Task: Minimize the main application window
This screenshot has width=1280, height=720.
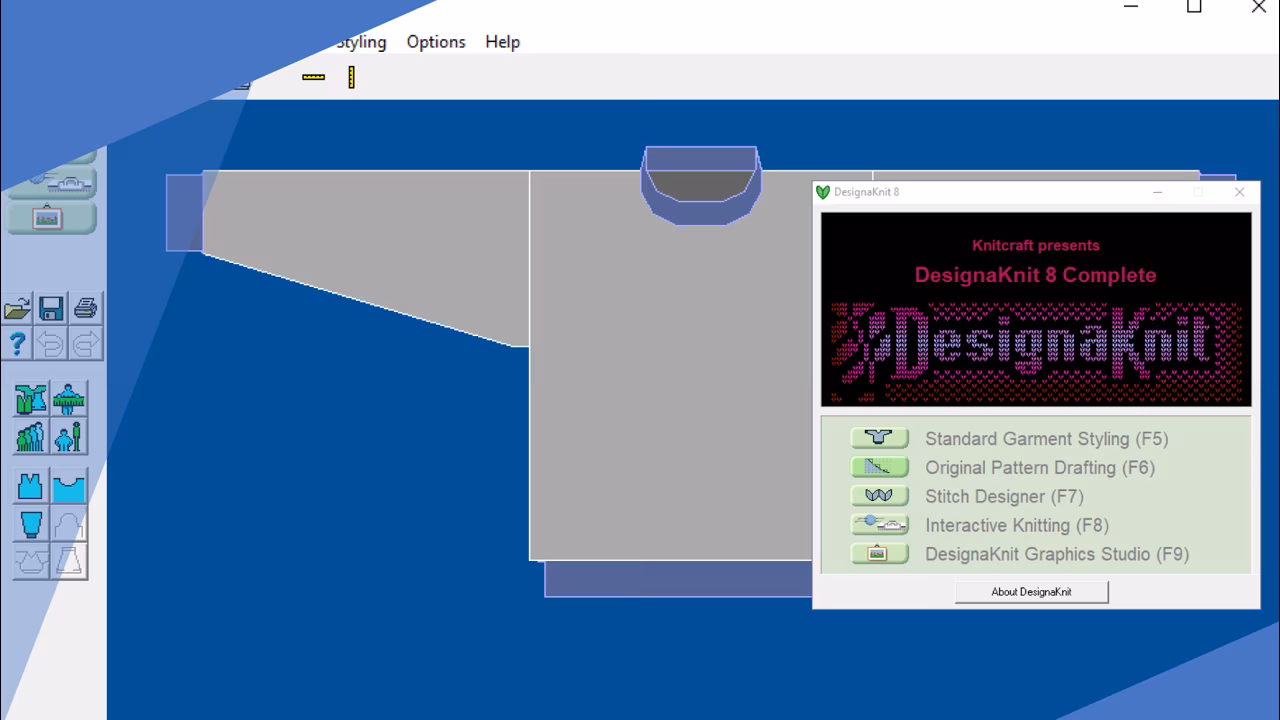Action: (x=1131, y=7)
